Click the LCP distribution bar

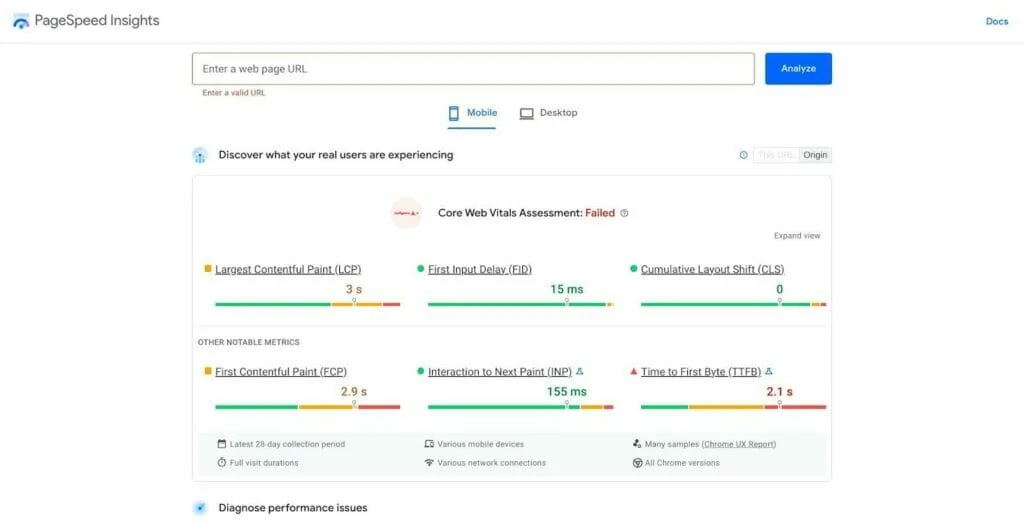308,304
